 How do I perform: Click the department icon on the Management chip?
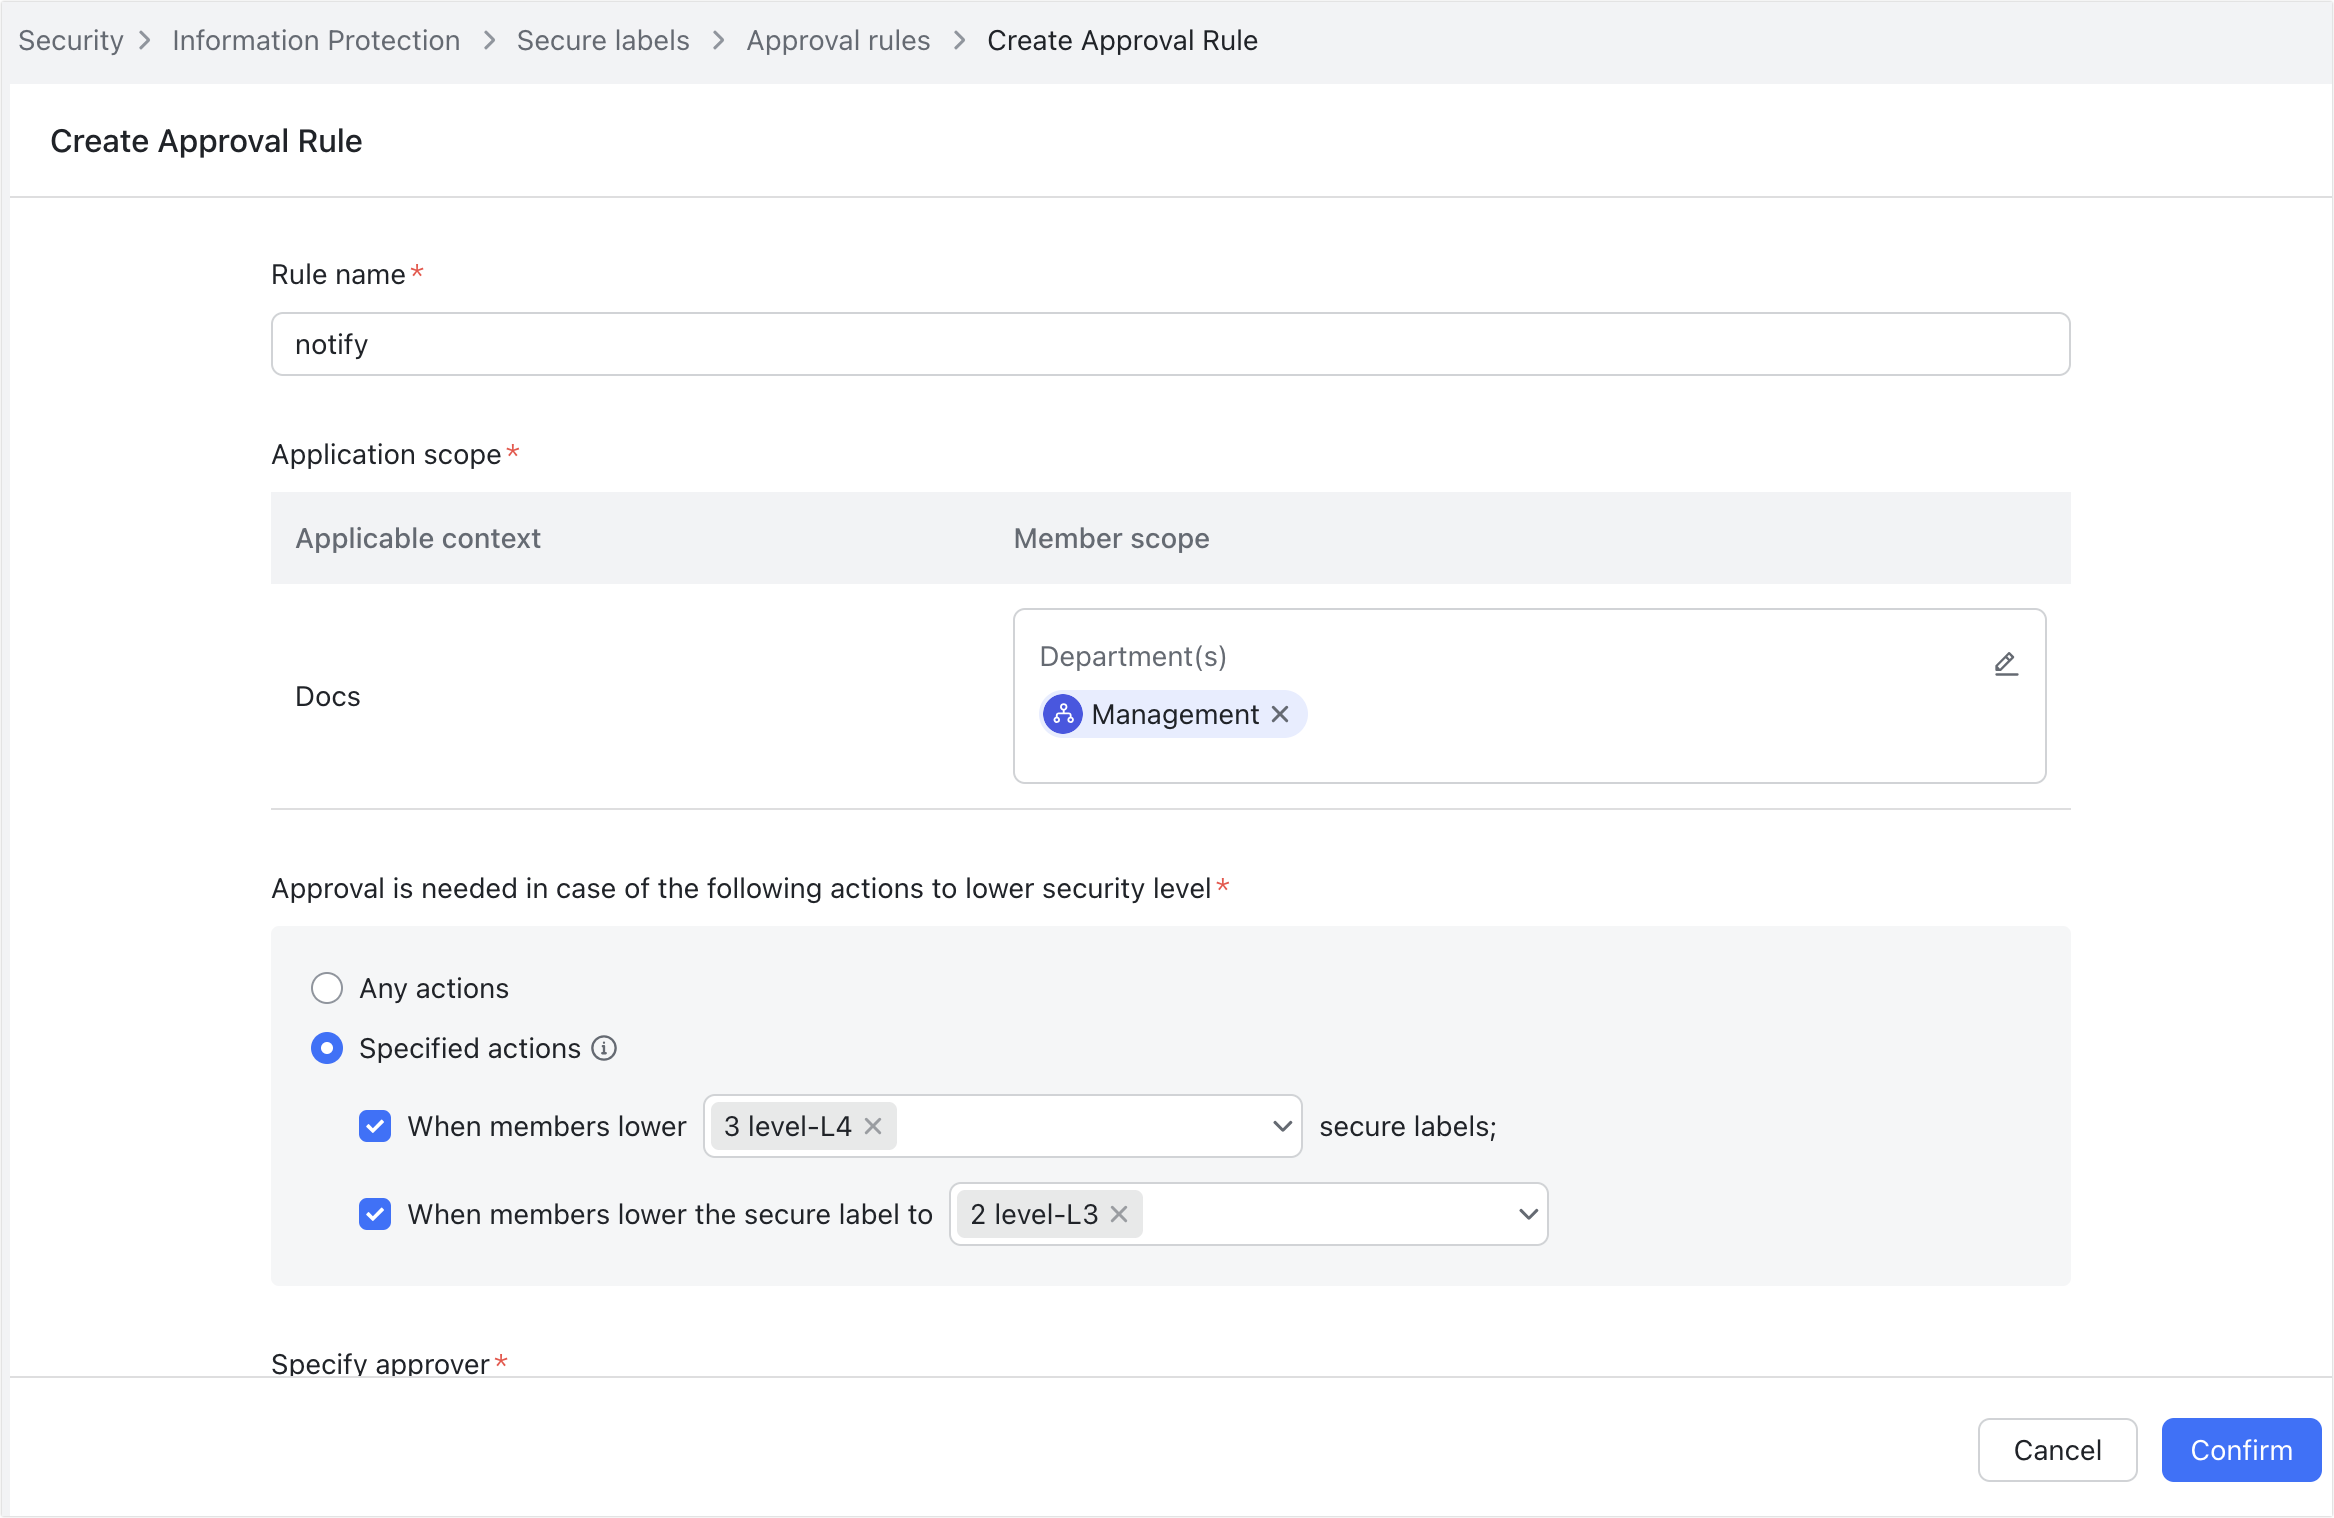[1062, 714]
